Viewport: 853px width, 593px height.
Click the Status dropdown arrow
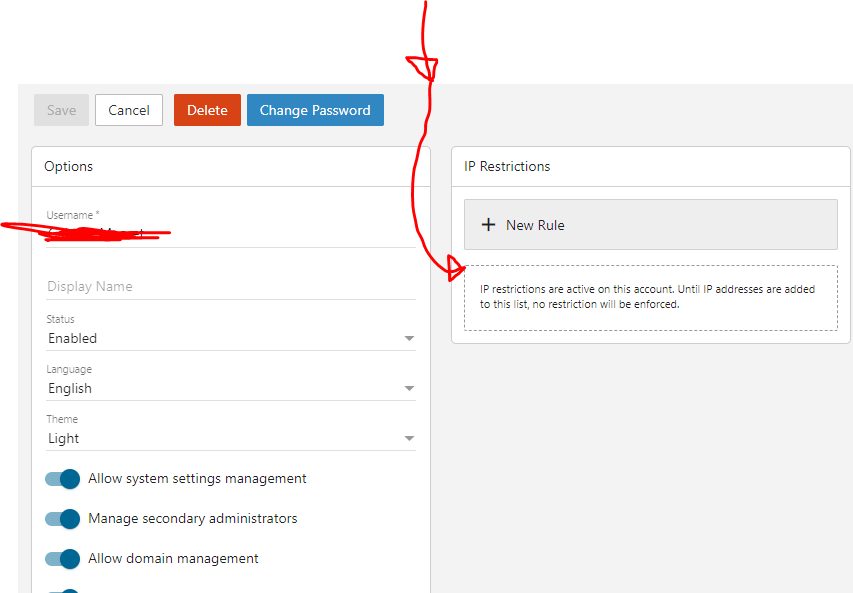click(x=409, y=339)
